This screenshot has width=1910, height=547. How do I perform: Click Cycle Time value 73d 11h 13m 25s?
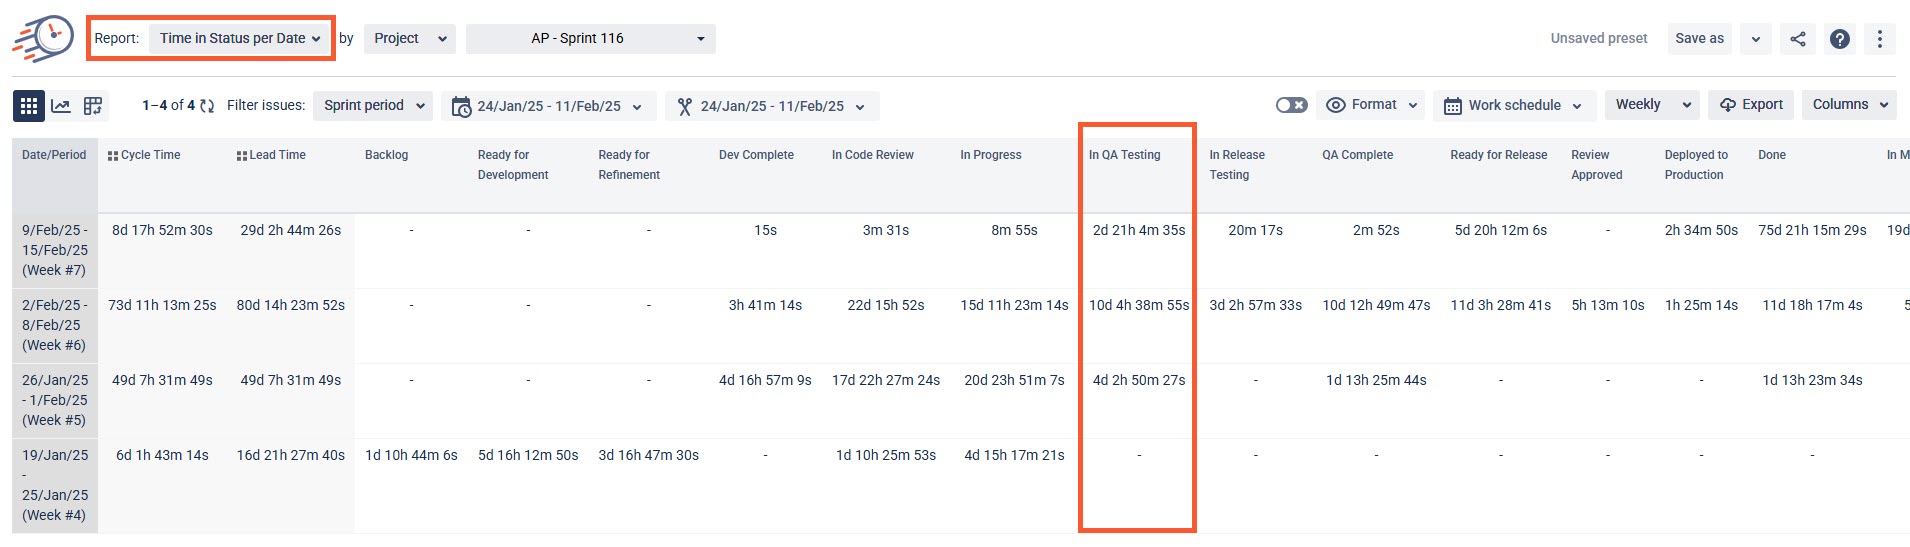[x=162, y=305]
